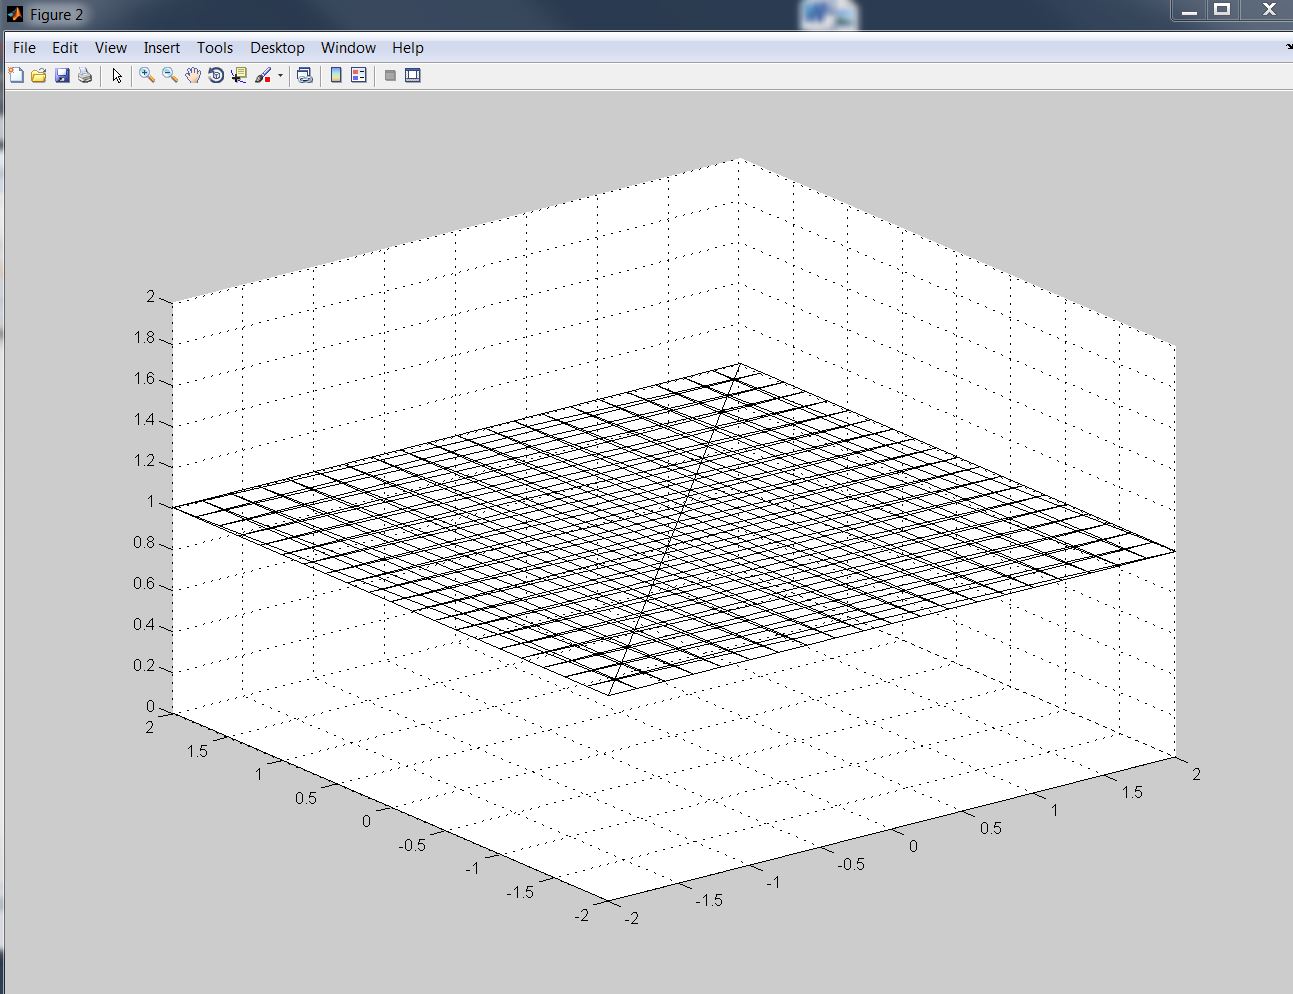Image resolution: width=1293 pixels, height=994 pixels.
Task: Open the File menu
Action: click(24, 47)
